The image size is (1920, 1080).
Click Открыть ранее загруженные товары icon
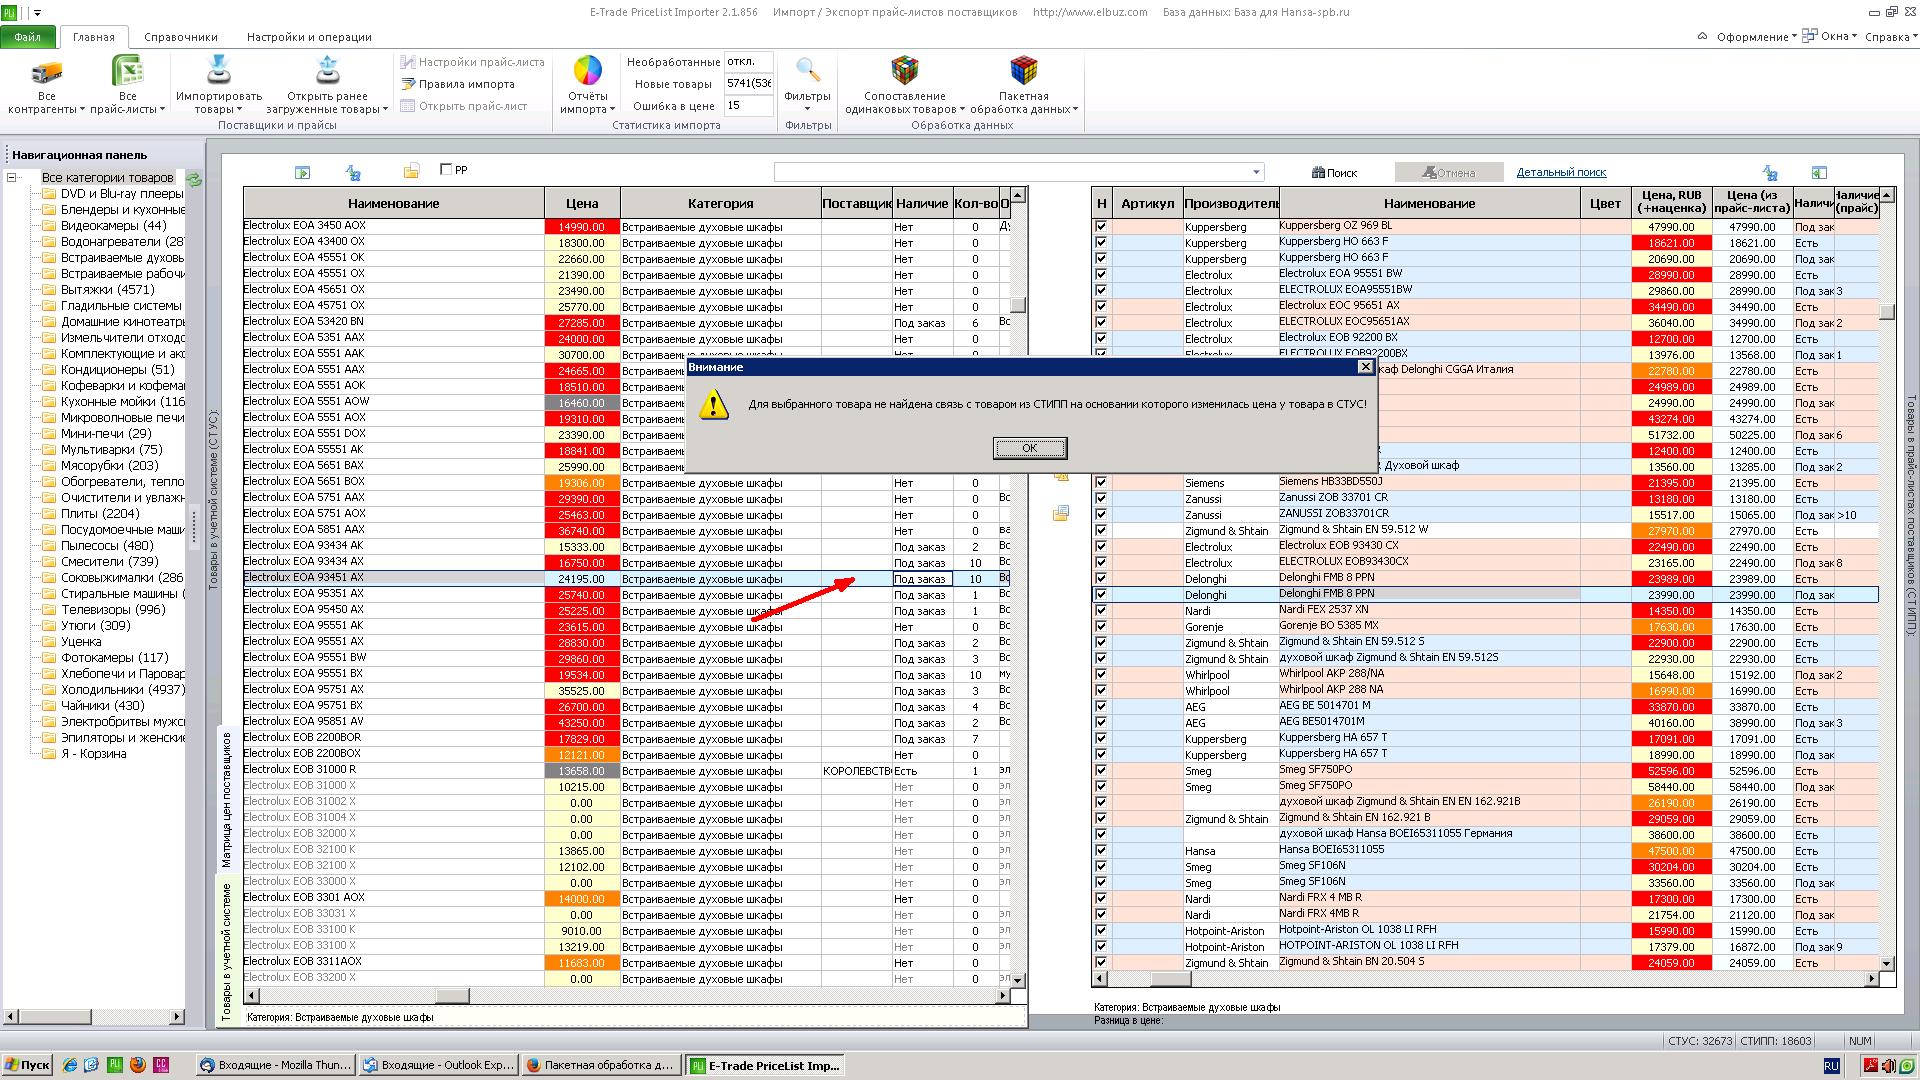[x=327, y=70]
